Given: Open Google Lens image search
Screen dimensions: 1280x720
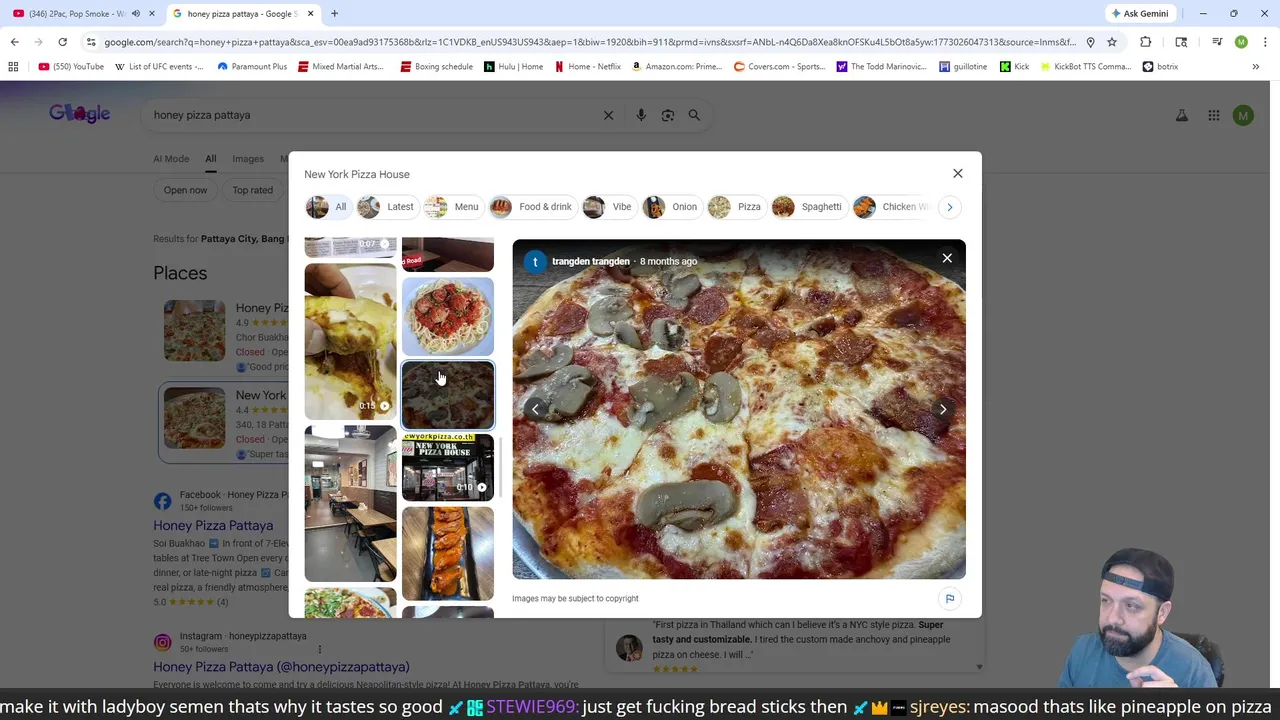Looking at the screenshot, I should [668, 115].
